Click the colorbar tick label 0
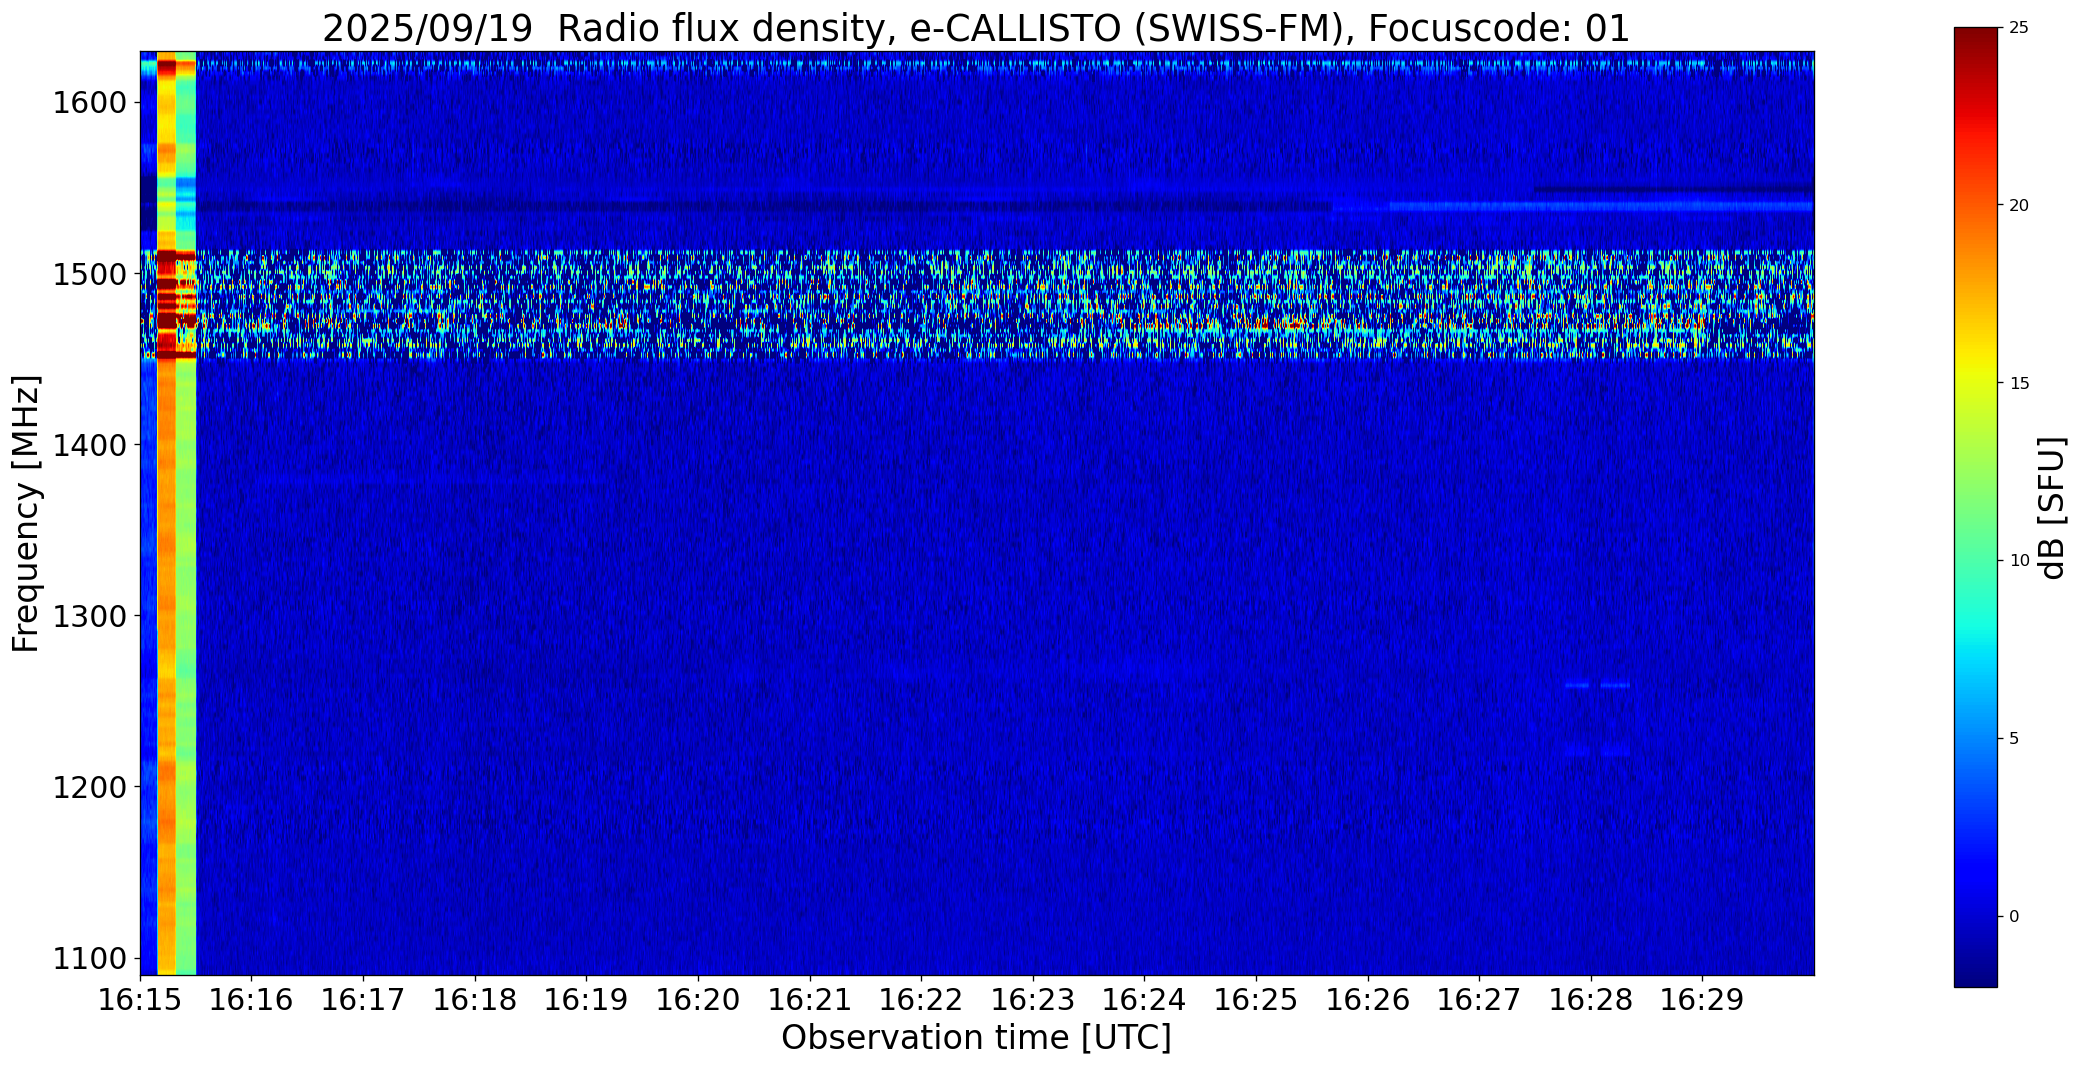 (x=2014, y=917)
